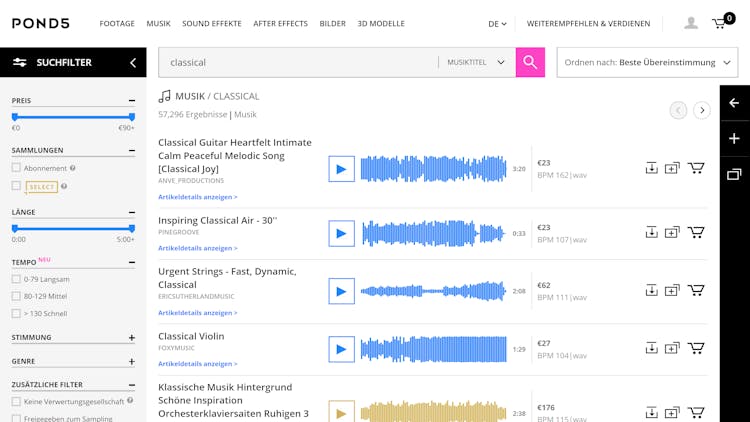Viewport: 750px width, 422px height.
Task: Go to the After Effects menu
Action: (280, 23)
